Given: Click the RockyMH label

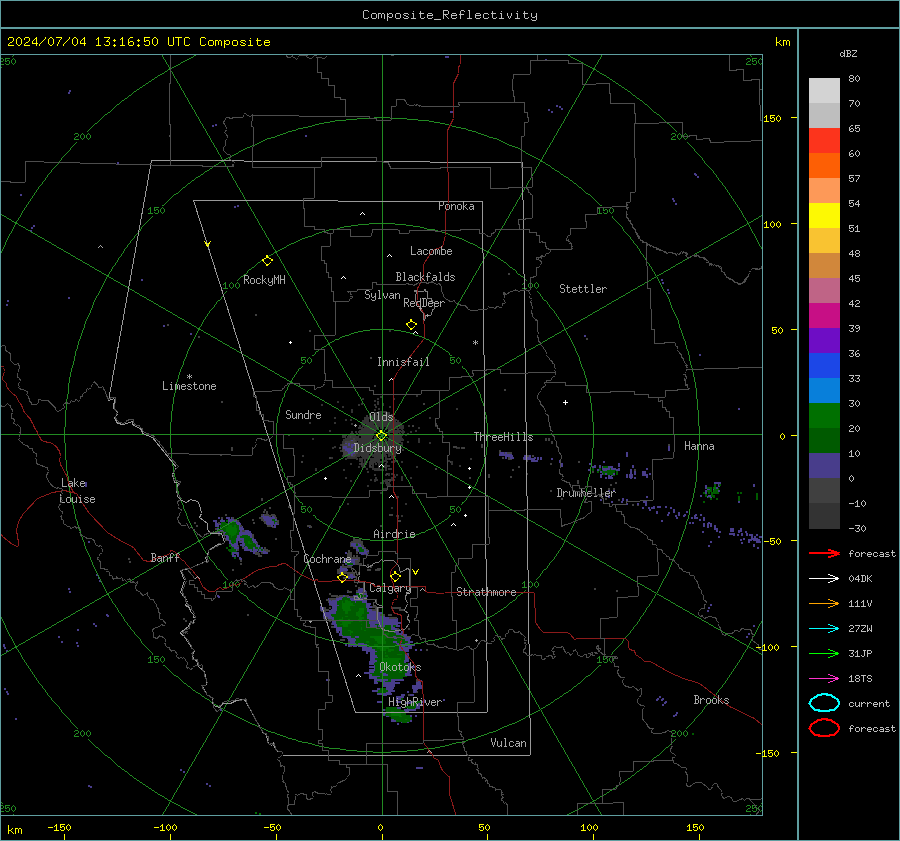Looking at the screenshot, I should (264, 280).
